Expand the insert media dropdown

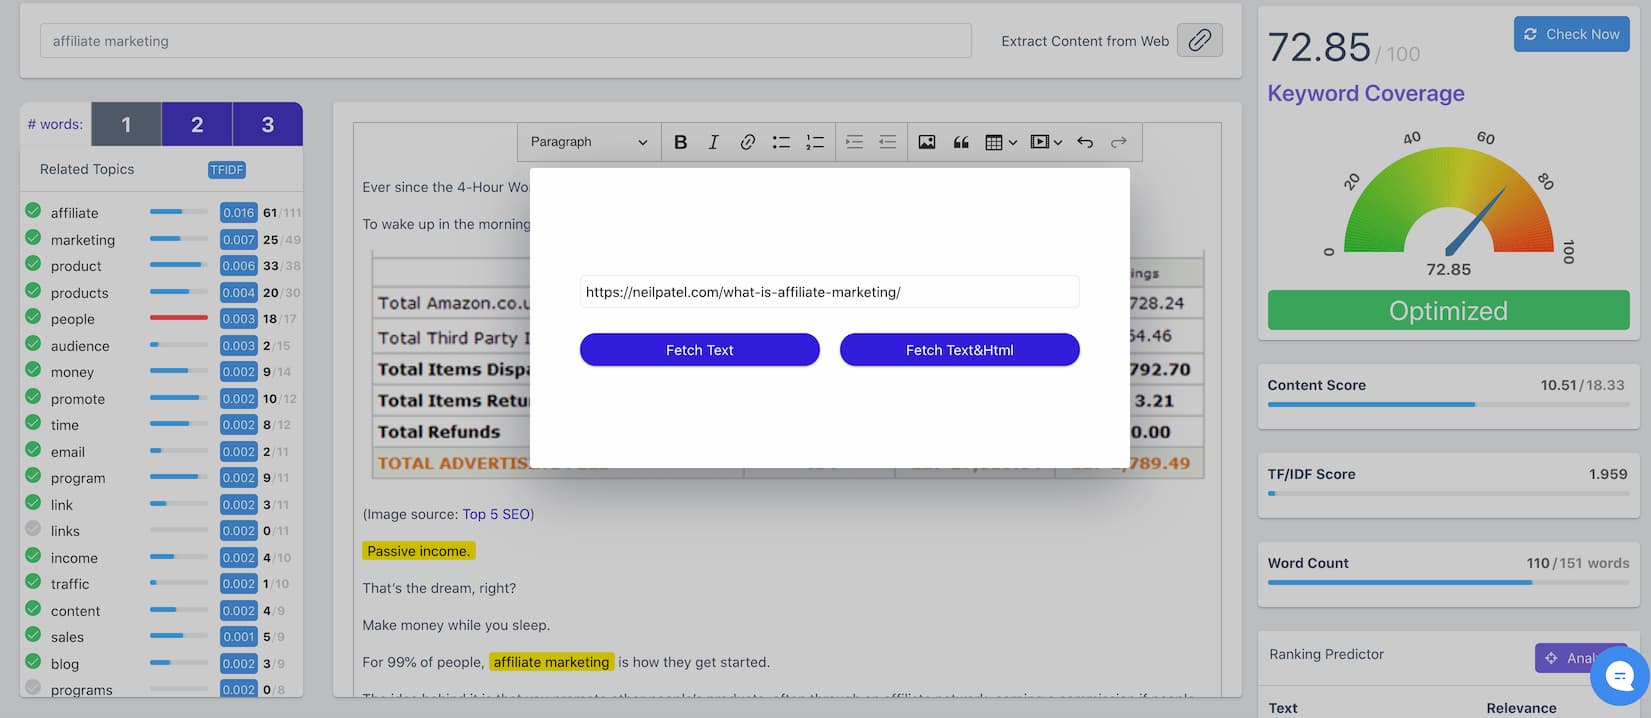click(x=1046, y=142)
